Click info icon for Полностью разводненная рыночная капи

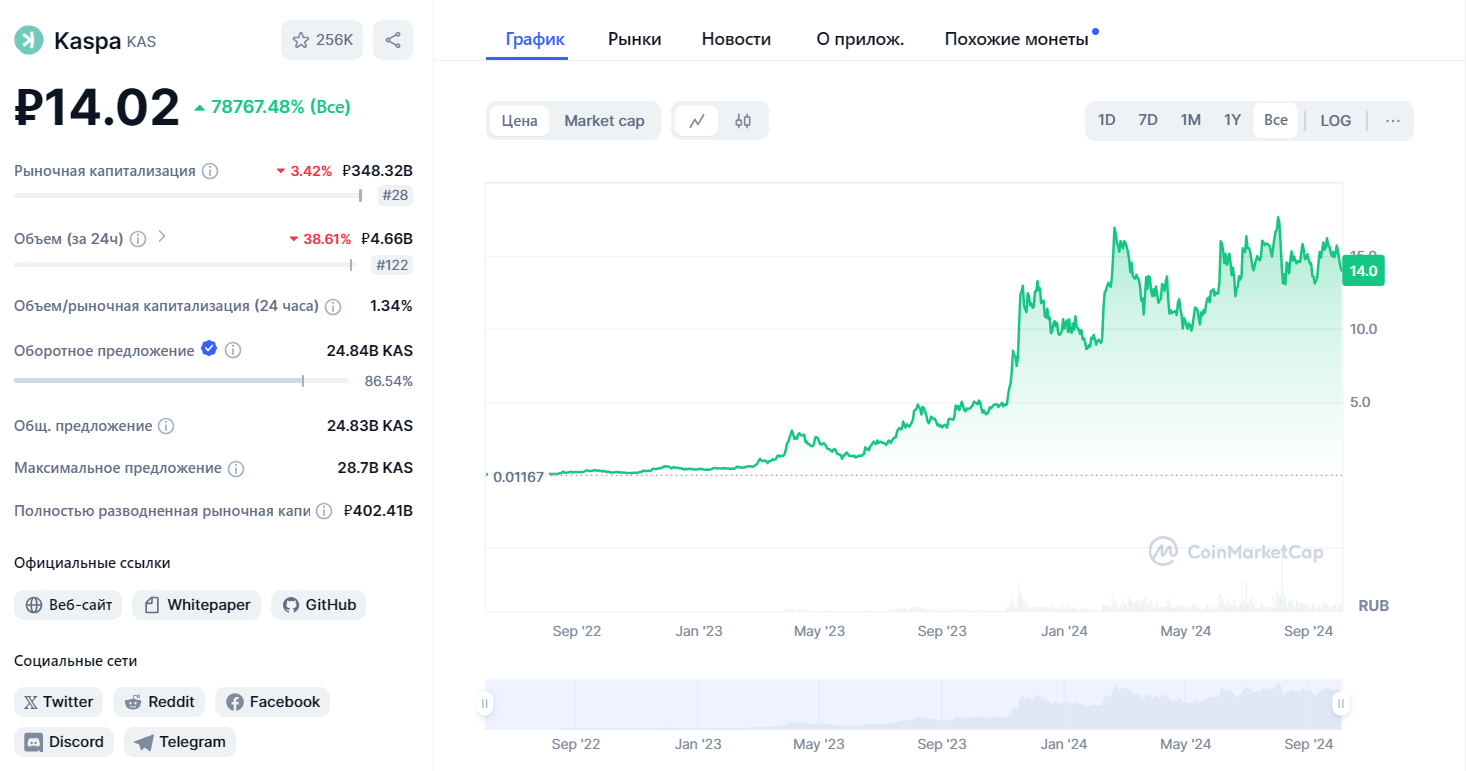324,511
